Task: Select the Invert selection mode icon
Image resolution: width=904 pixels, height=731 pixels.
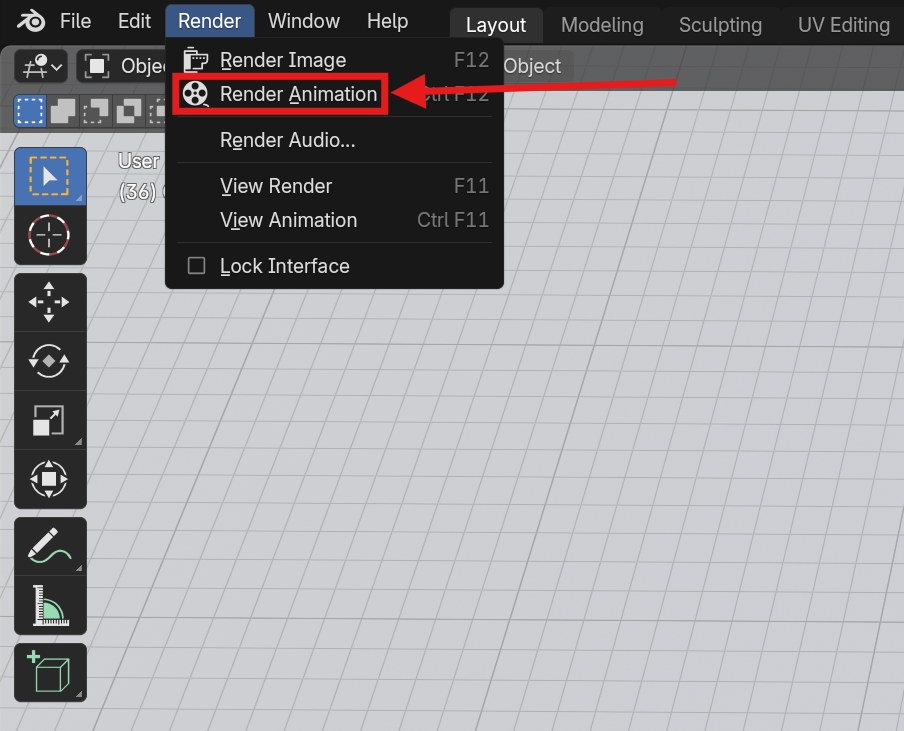Action: [x=129, y=111]
